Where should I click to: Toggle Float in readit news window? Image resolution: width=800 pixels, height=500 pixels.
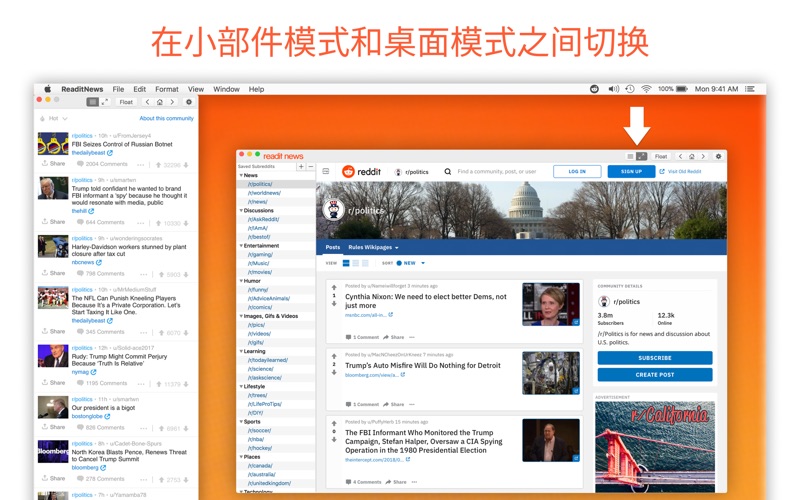coord(661,156)
